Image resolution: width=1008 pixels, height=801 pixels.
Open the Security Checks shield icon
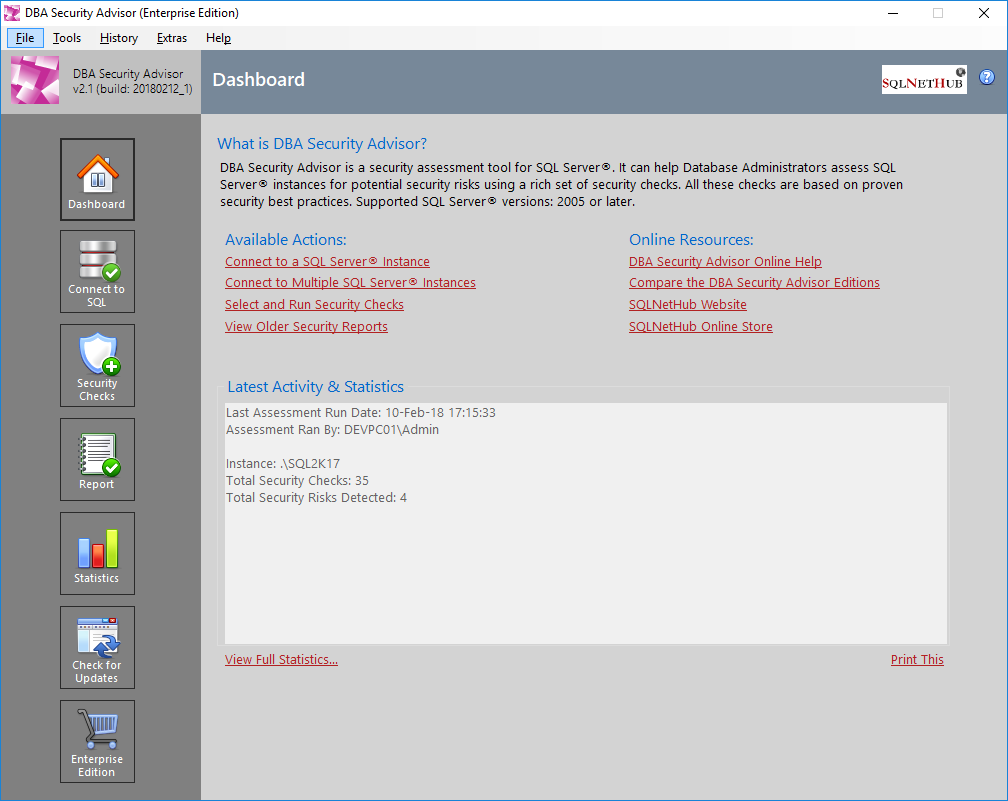click(x=97, y=365)
